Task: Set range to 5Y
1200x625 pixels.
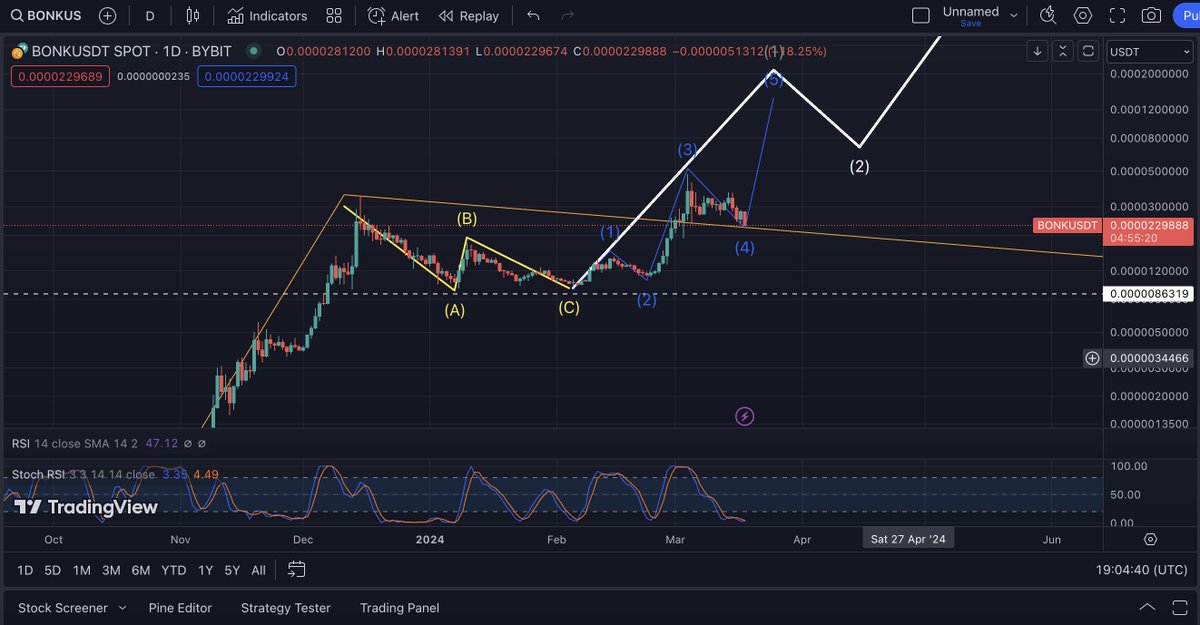Action: 232,570
